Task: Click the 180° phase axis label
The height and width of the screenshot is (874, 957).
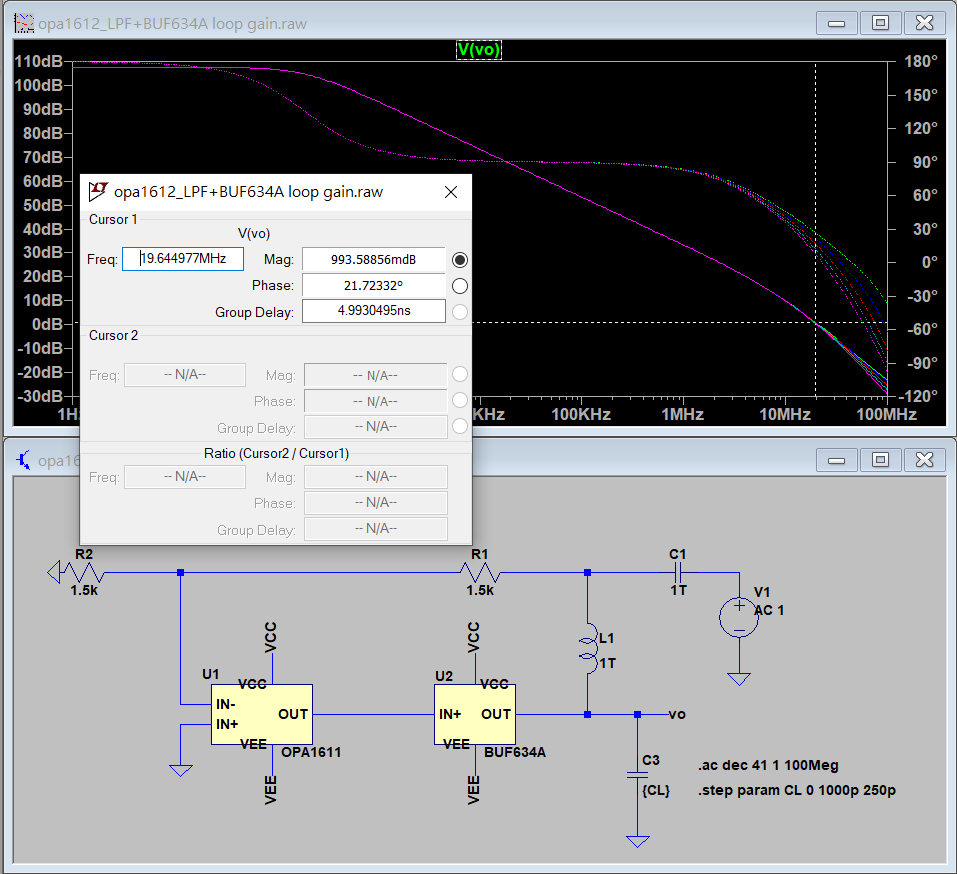Action: pyautogui.click(x=920, y=61)
